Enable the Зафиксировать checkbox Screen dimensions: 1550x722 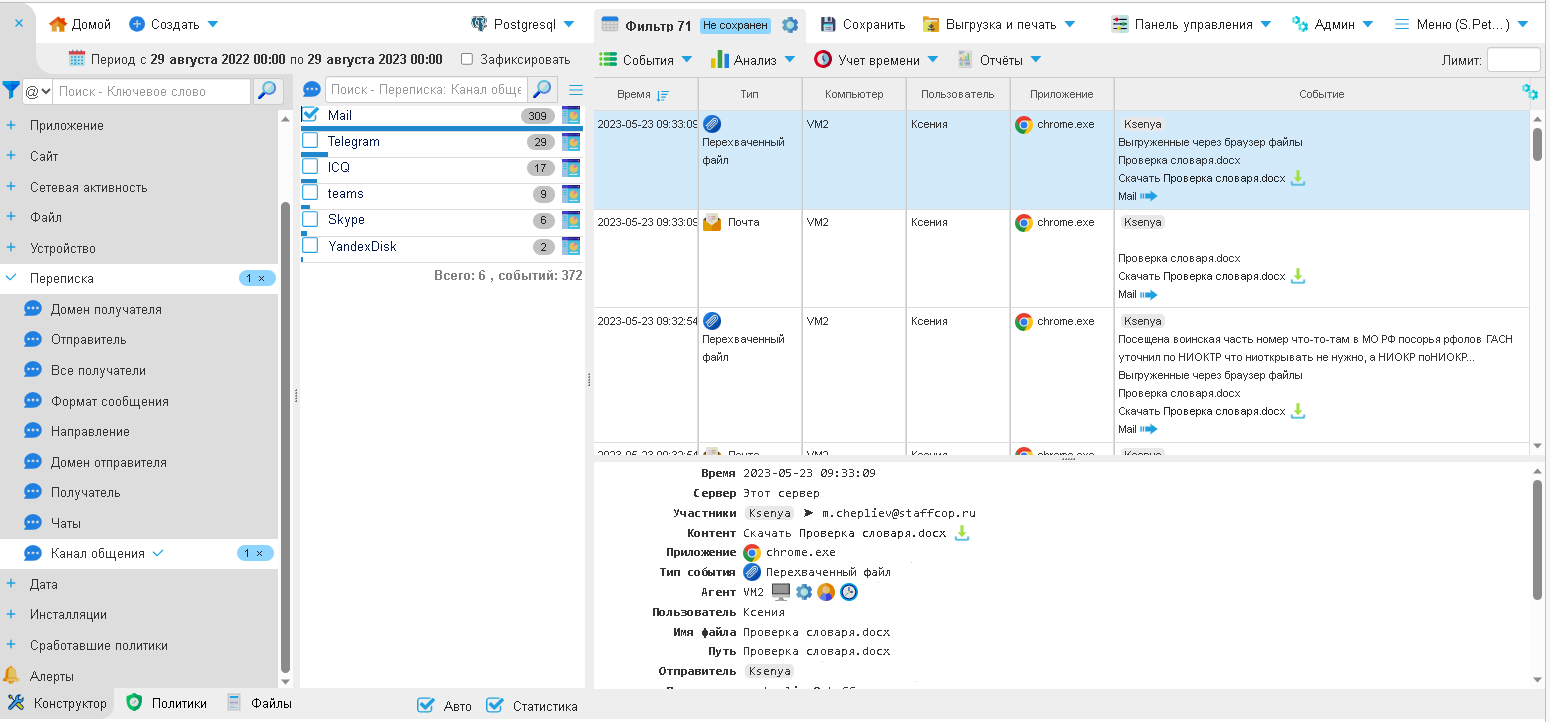click(467, 59)
